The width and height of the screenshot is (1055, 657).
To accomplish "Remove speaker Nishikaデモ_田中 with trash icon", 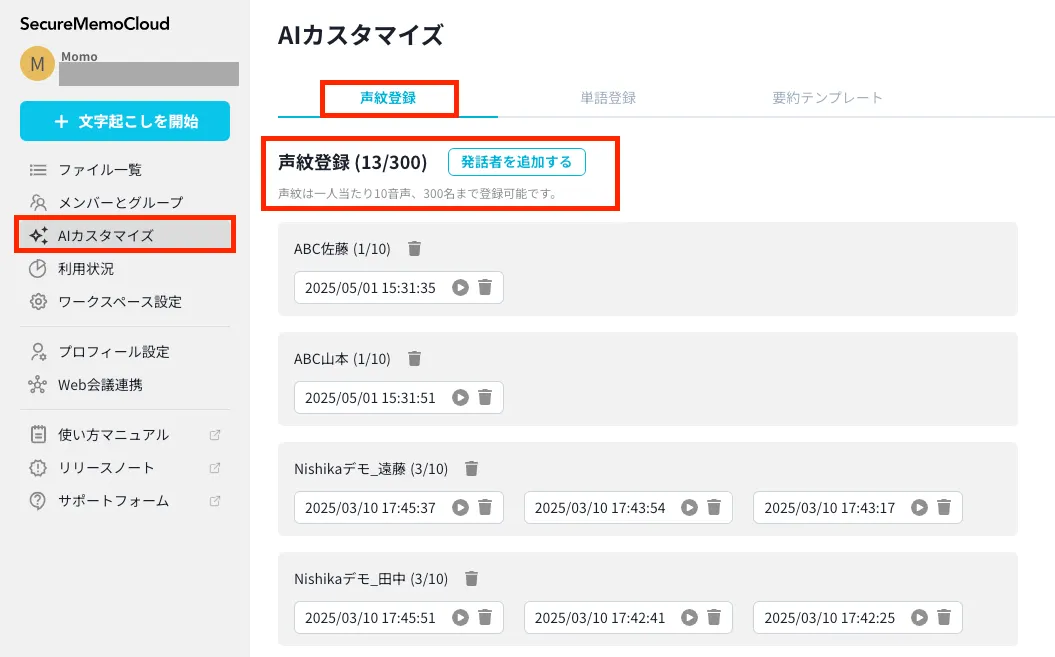I will tap(472, 578).
